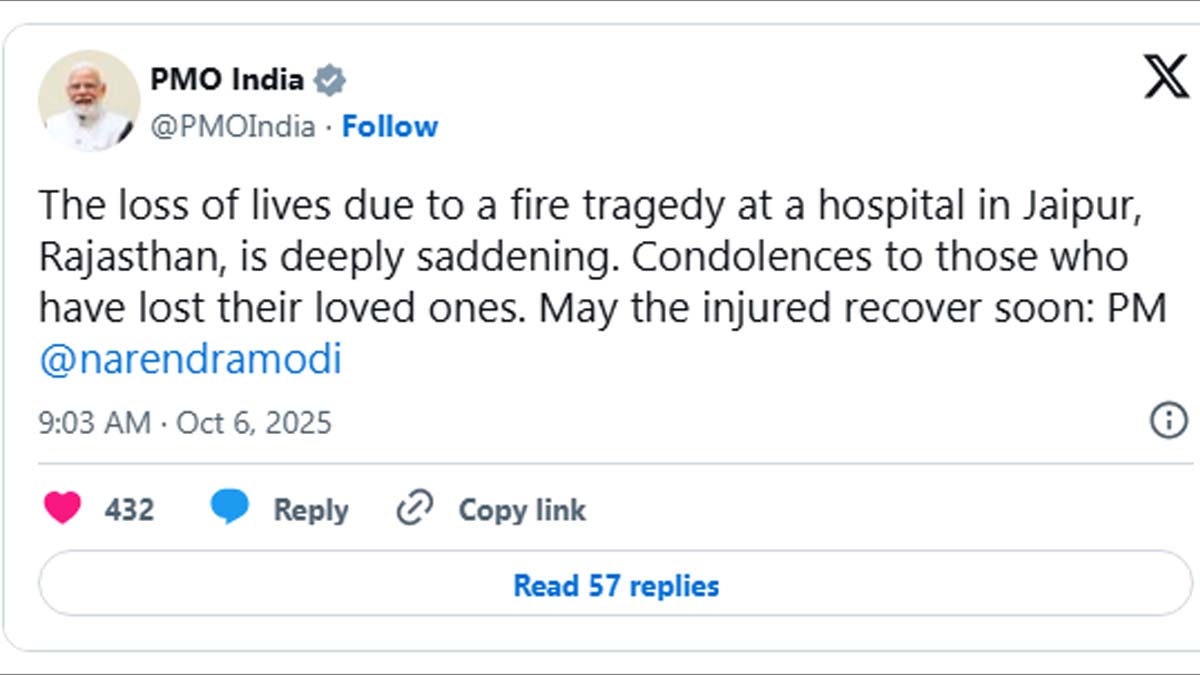
Task: Click the PMO India display name
Action: pos(227,79)
